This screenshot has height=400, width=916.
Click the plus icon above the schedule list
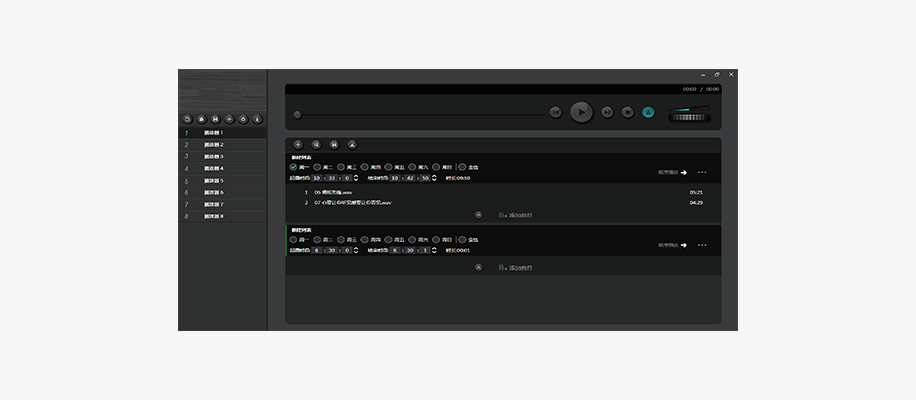click(x=298, y=144)
